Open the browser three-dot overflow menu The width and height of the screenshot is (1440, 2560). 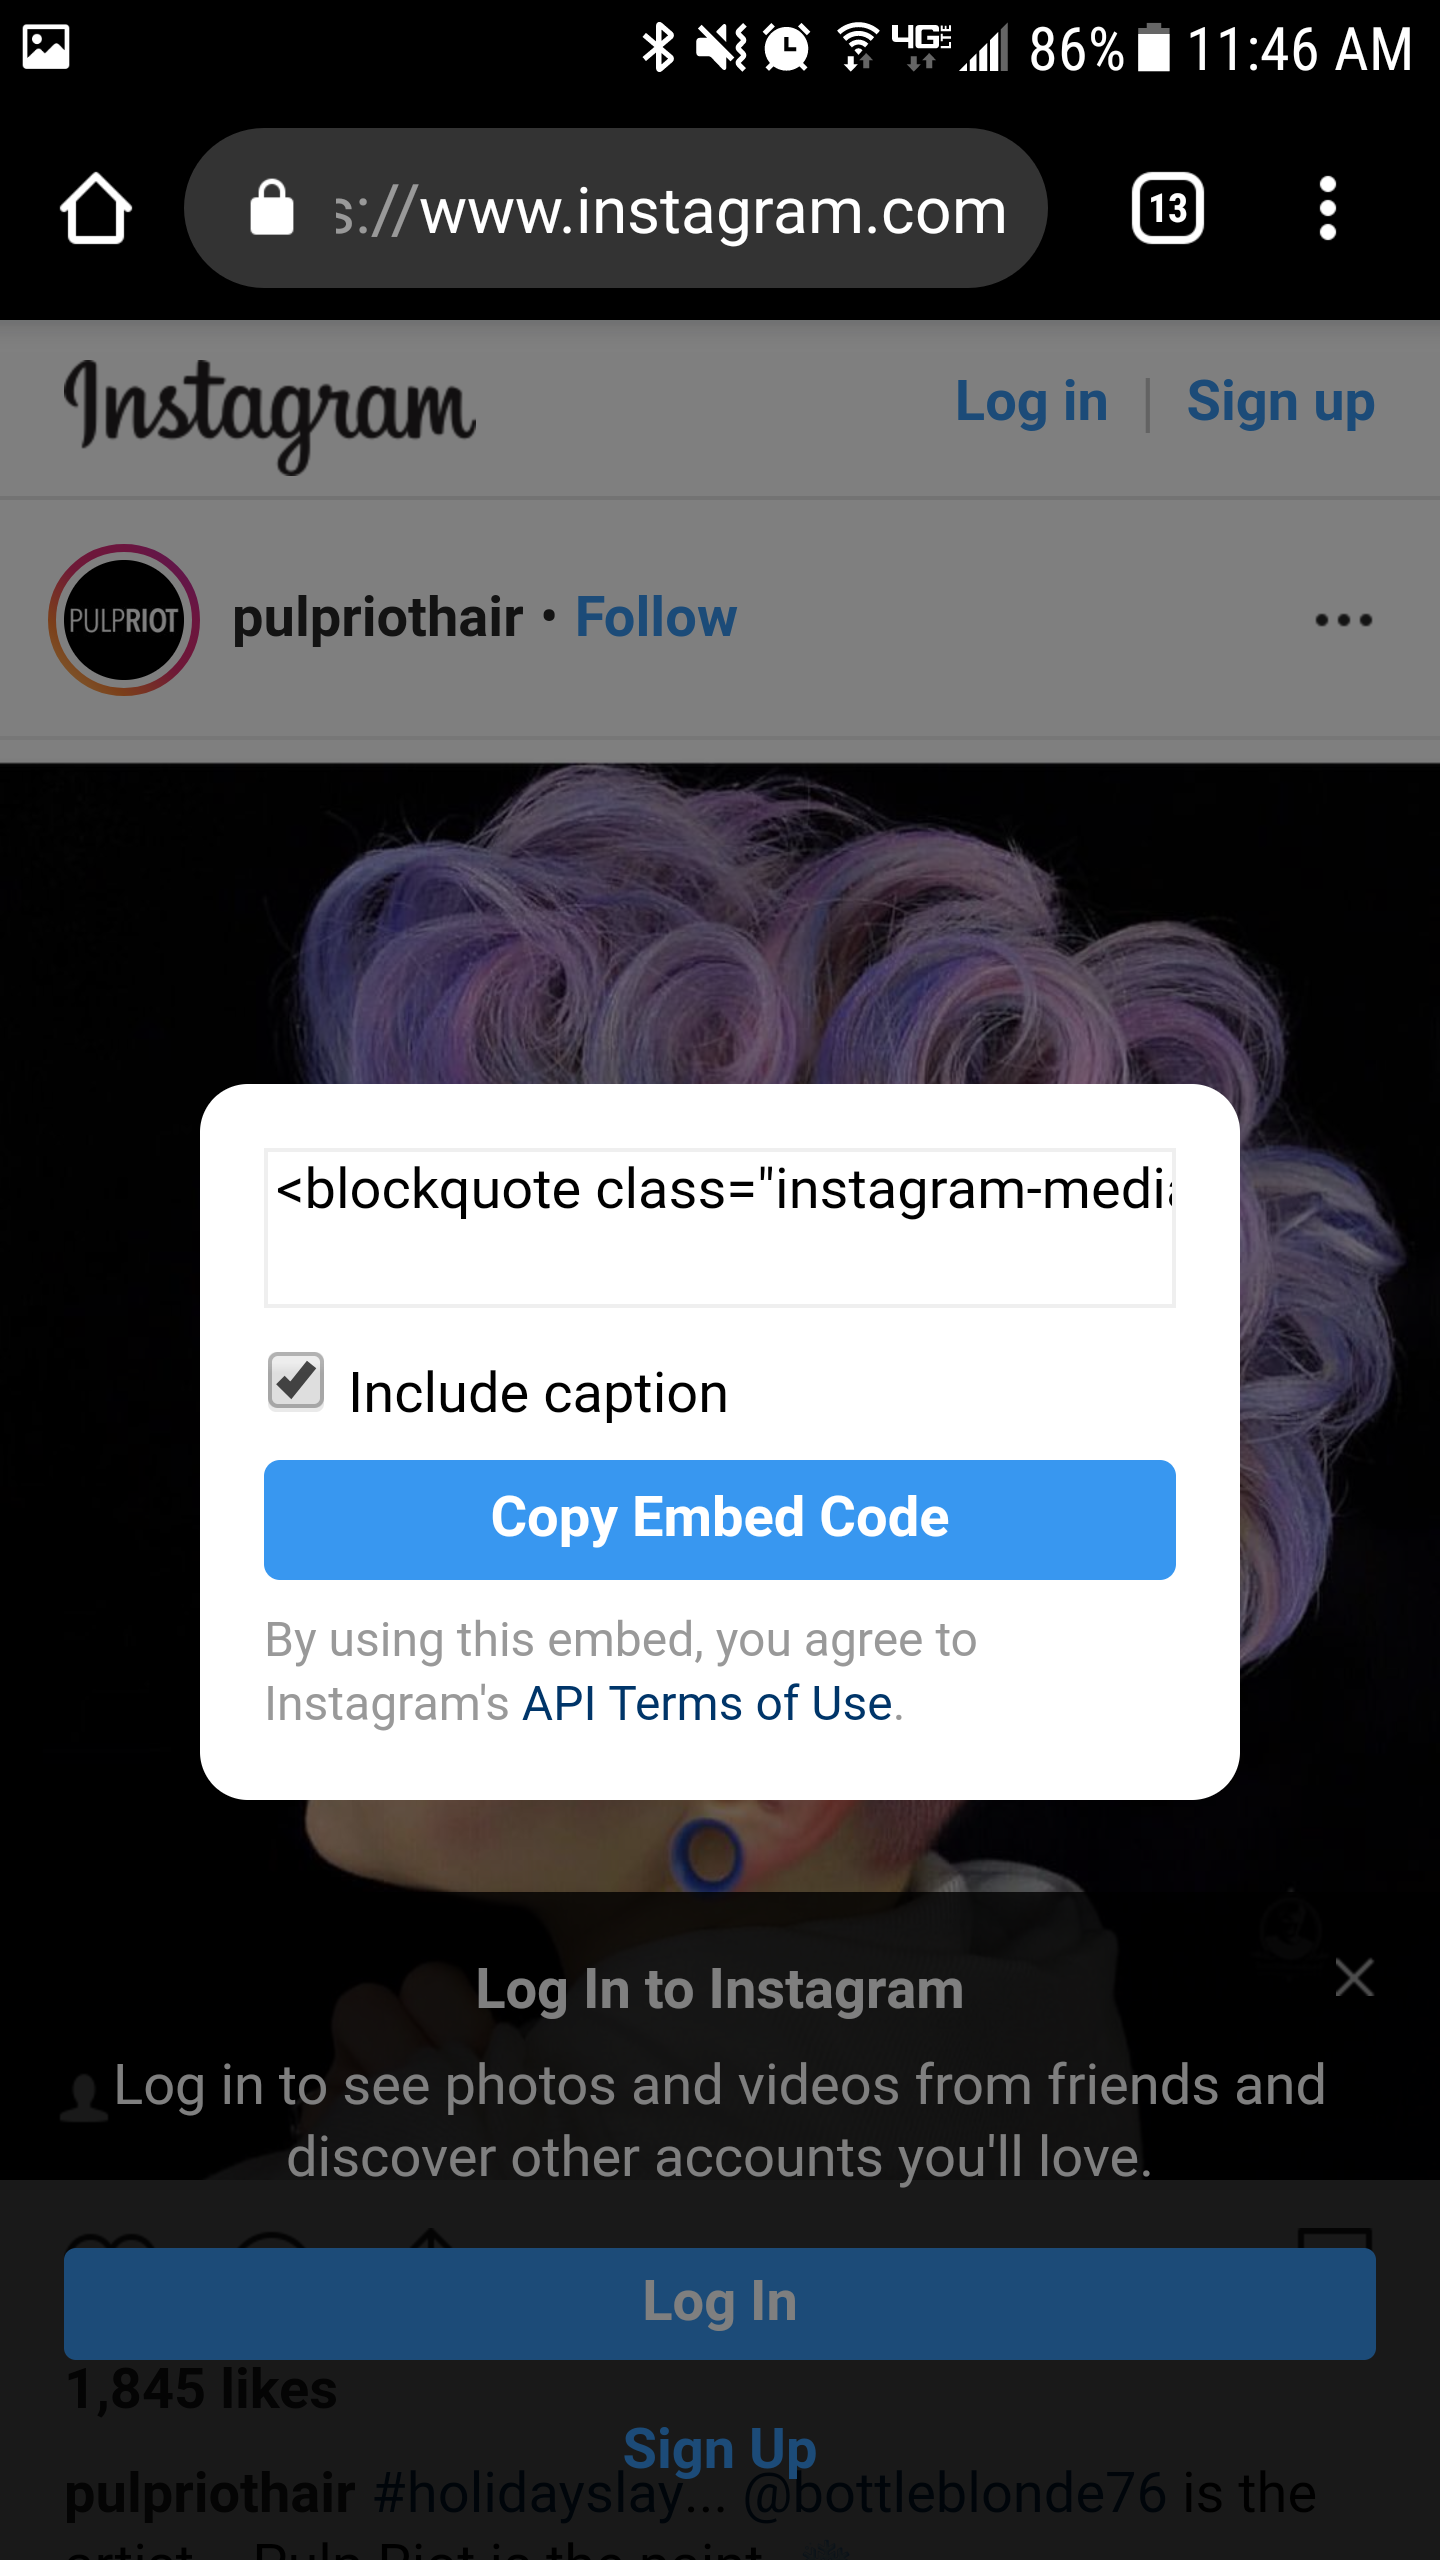(x=1327, y=209)
